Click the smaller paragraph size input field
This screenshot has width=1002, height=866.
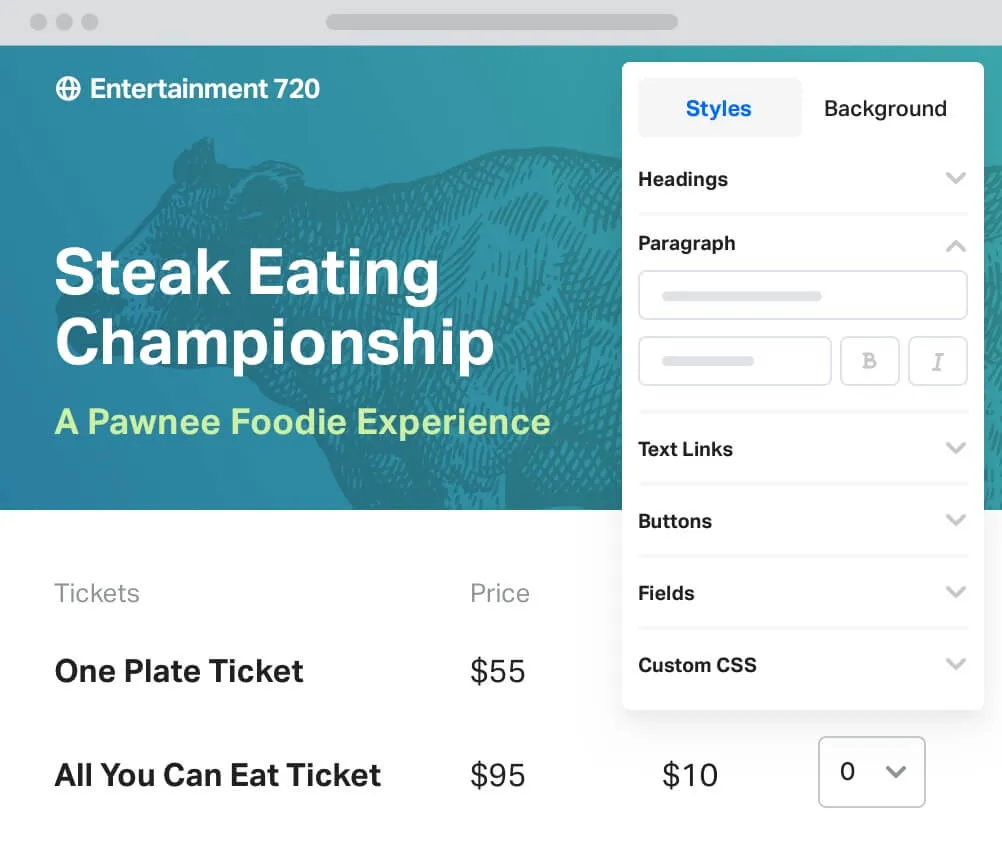coord(734,361)
